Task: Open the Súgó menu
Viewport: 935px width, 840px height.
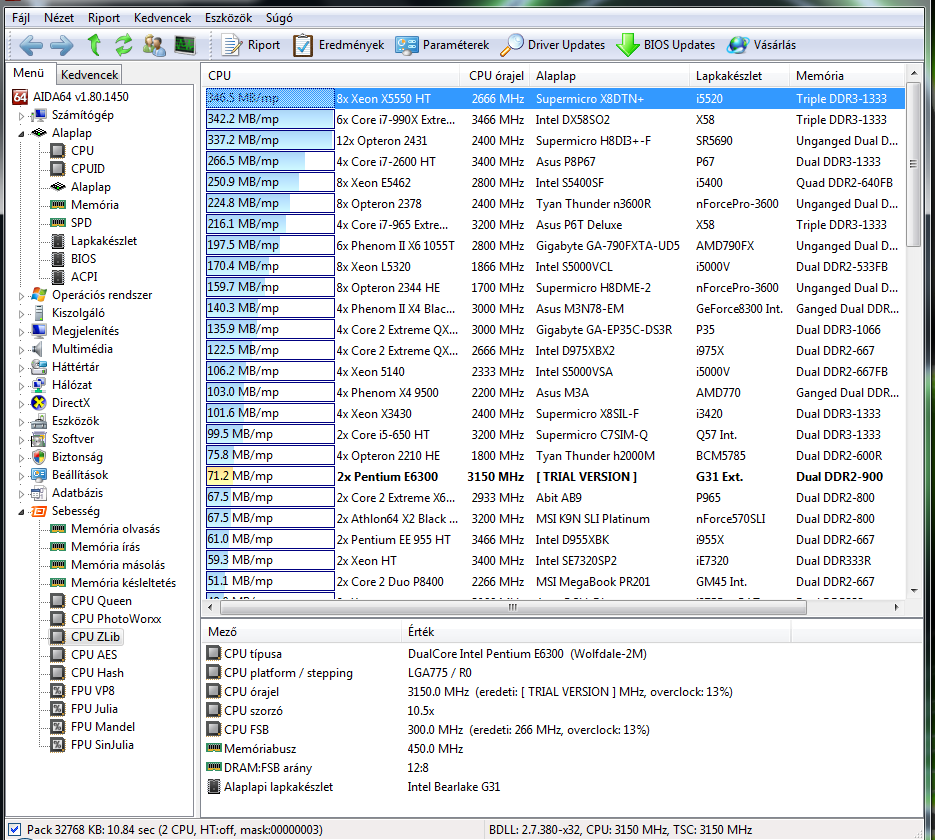Action: click(x=279, y=18)
